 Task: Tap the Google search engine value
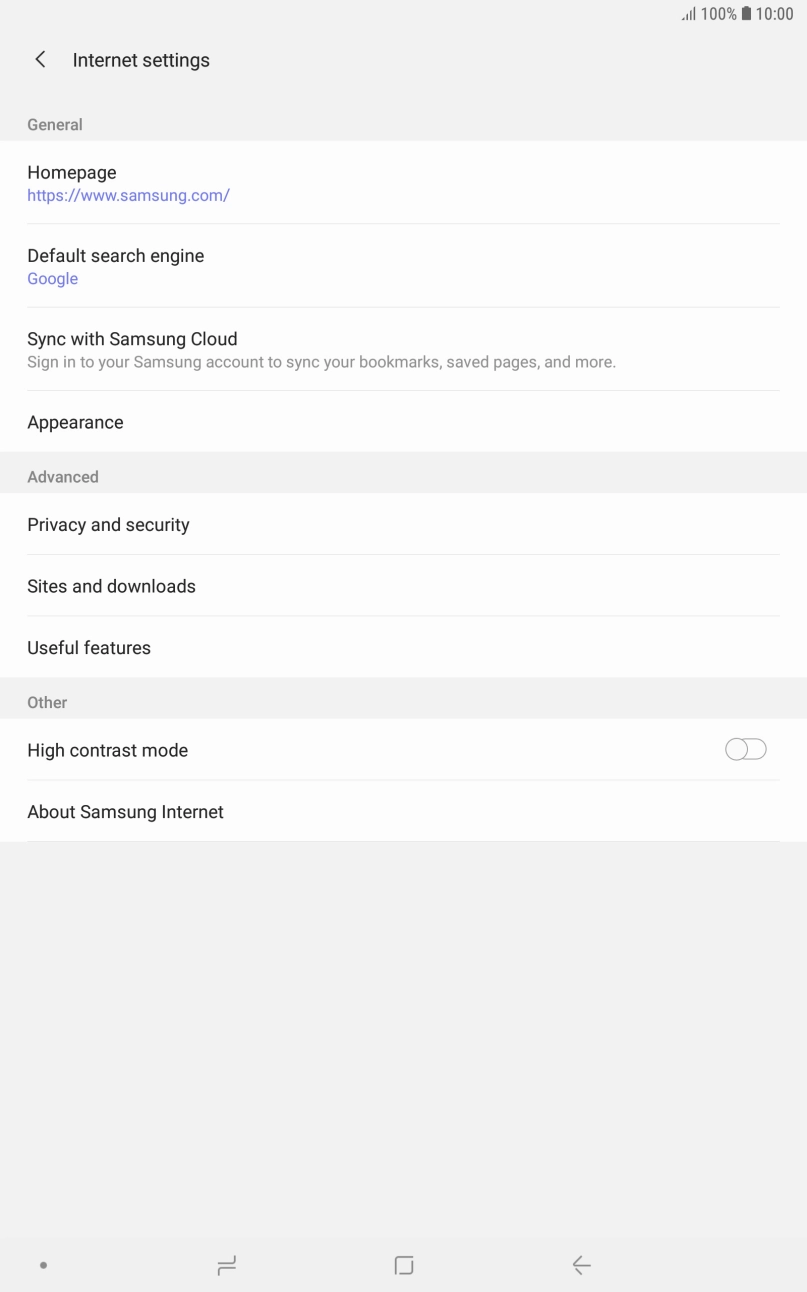pos(53,279)
